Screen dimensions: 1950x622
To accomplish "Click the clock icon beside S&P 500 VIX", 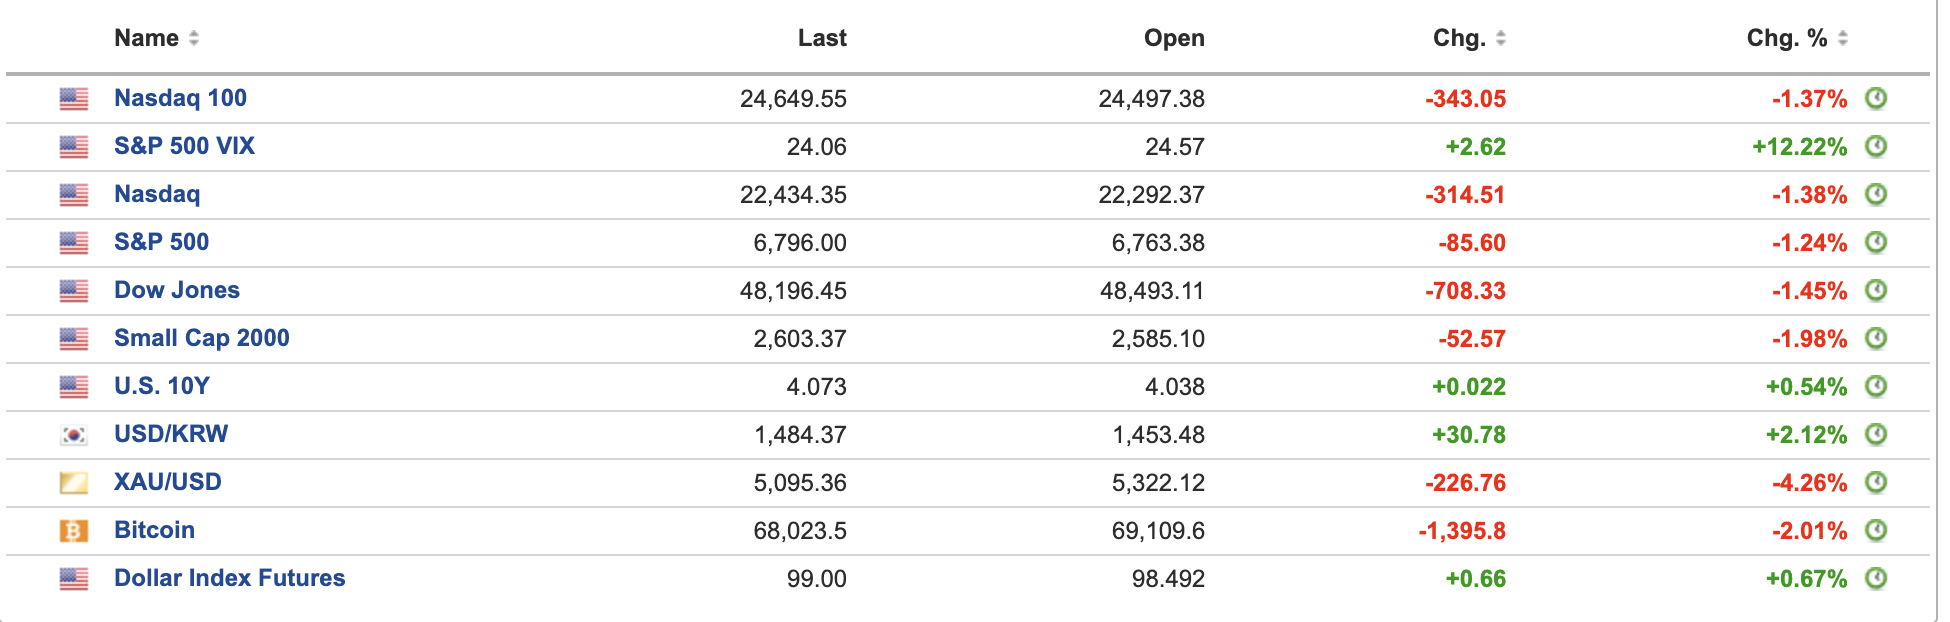I will point(1876,146).
